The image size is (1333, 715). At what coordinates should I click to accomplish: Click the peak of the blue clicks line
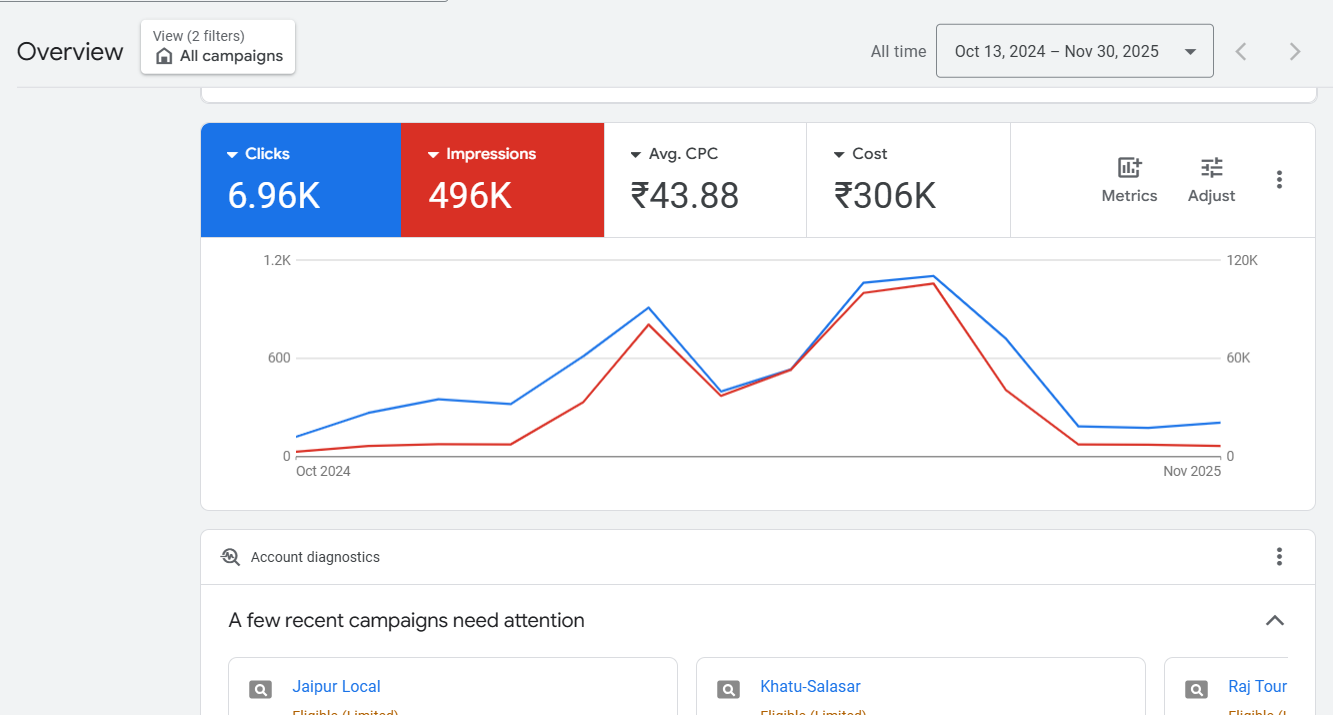coord(933,276)
